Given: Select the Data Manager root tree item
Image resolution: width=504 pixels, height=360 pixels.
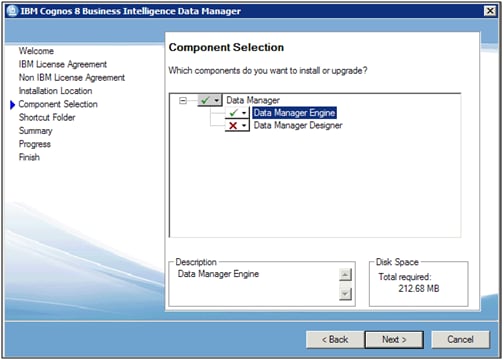Looking at the screenshot, I should tap(253, 100).
